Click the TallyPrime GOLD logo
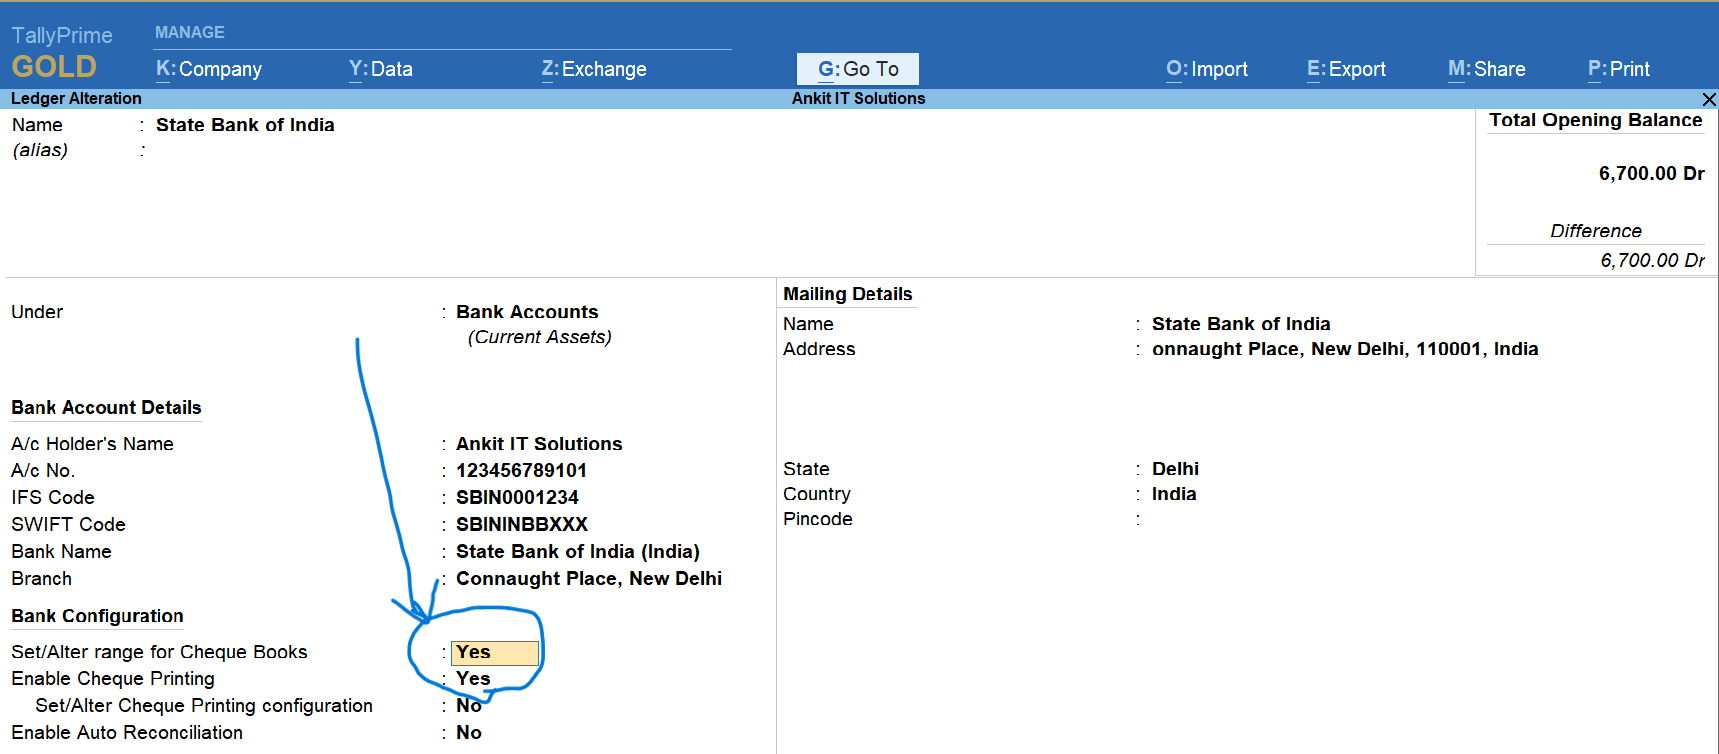The width and height of the screenshot is (1719, 754). (x=61, y=52)
